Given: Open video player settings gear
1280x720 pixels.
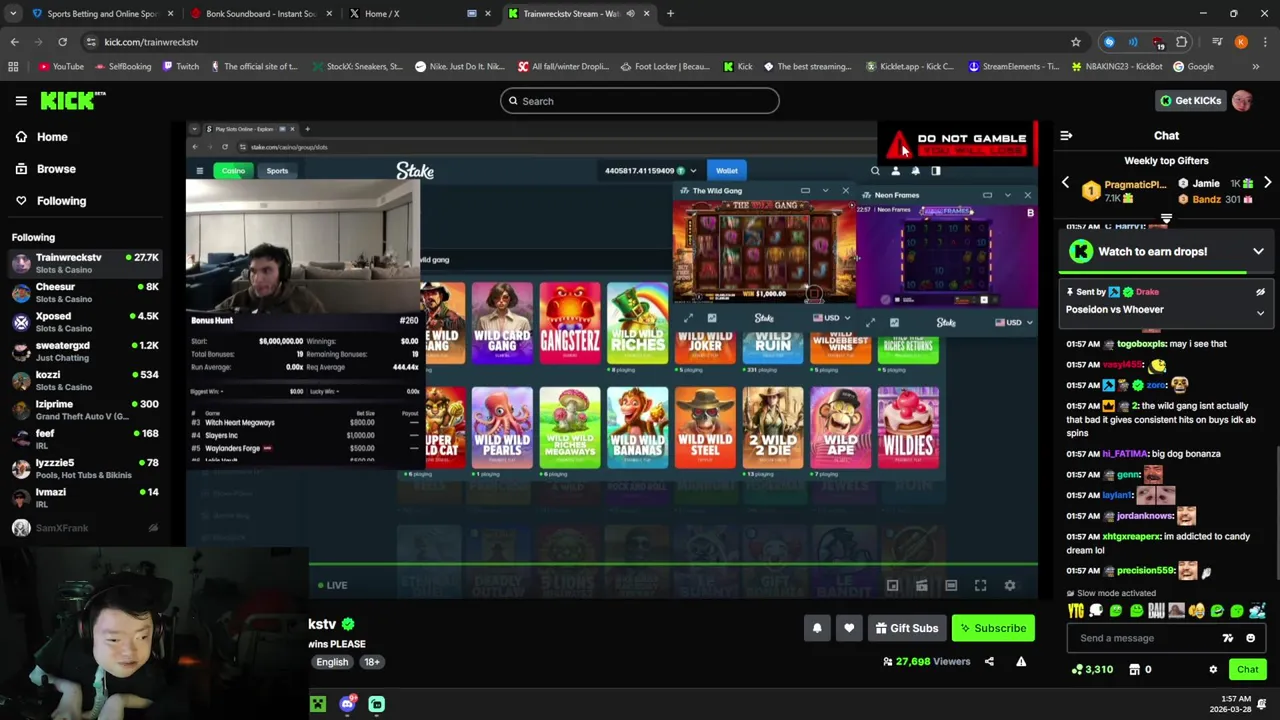Looking at the screenshot, I should [x=1010, y=585].
